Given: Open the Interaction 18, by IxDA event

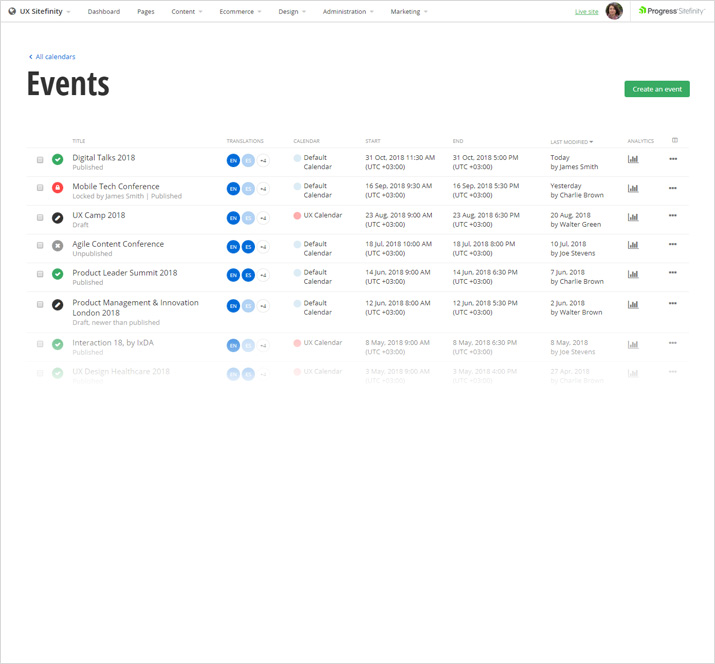Looking at the screenshot, I should [113, 342].
